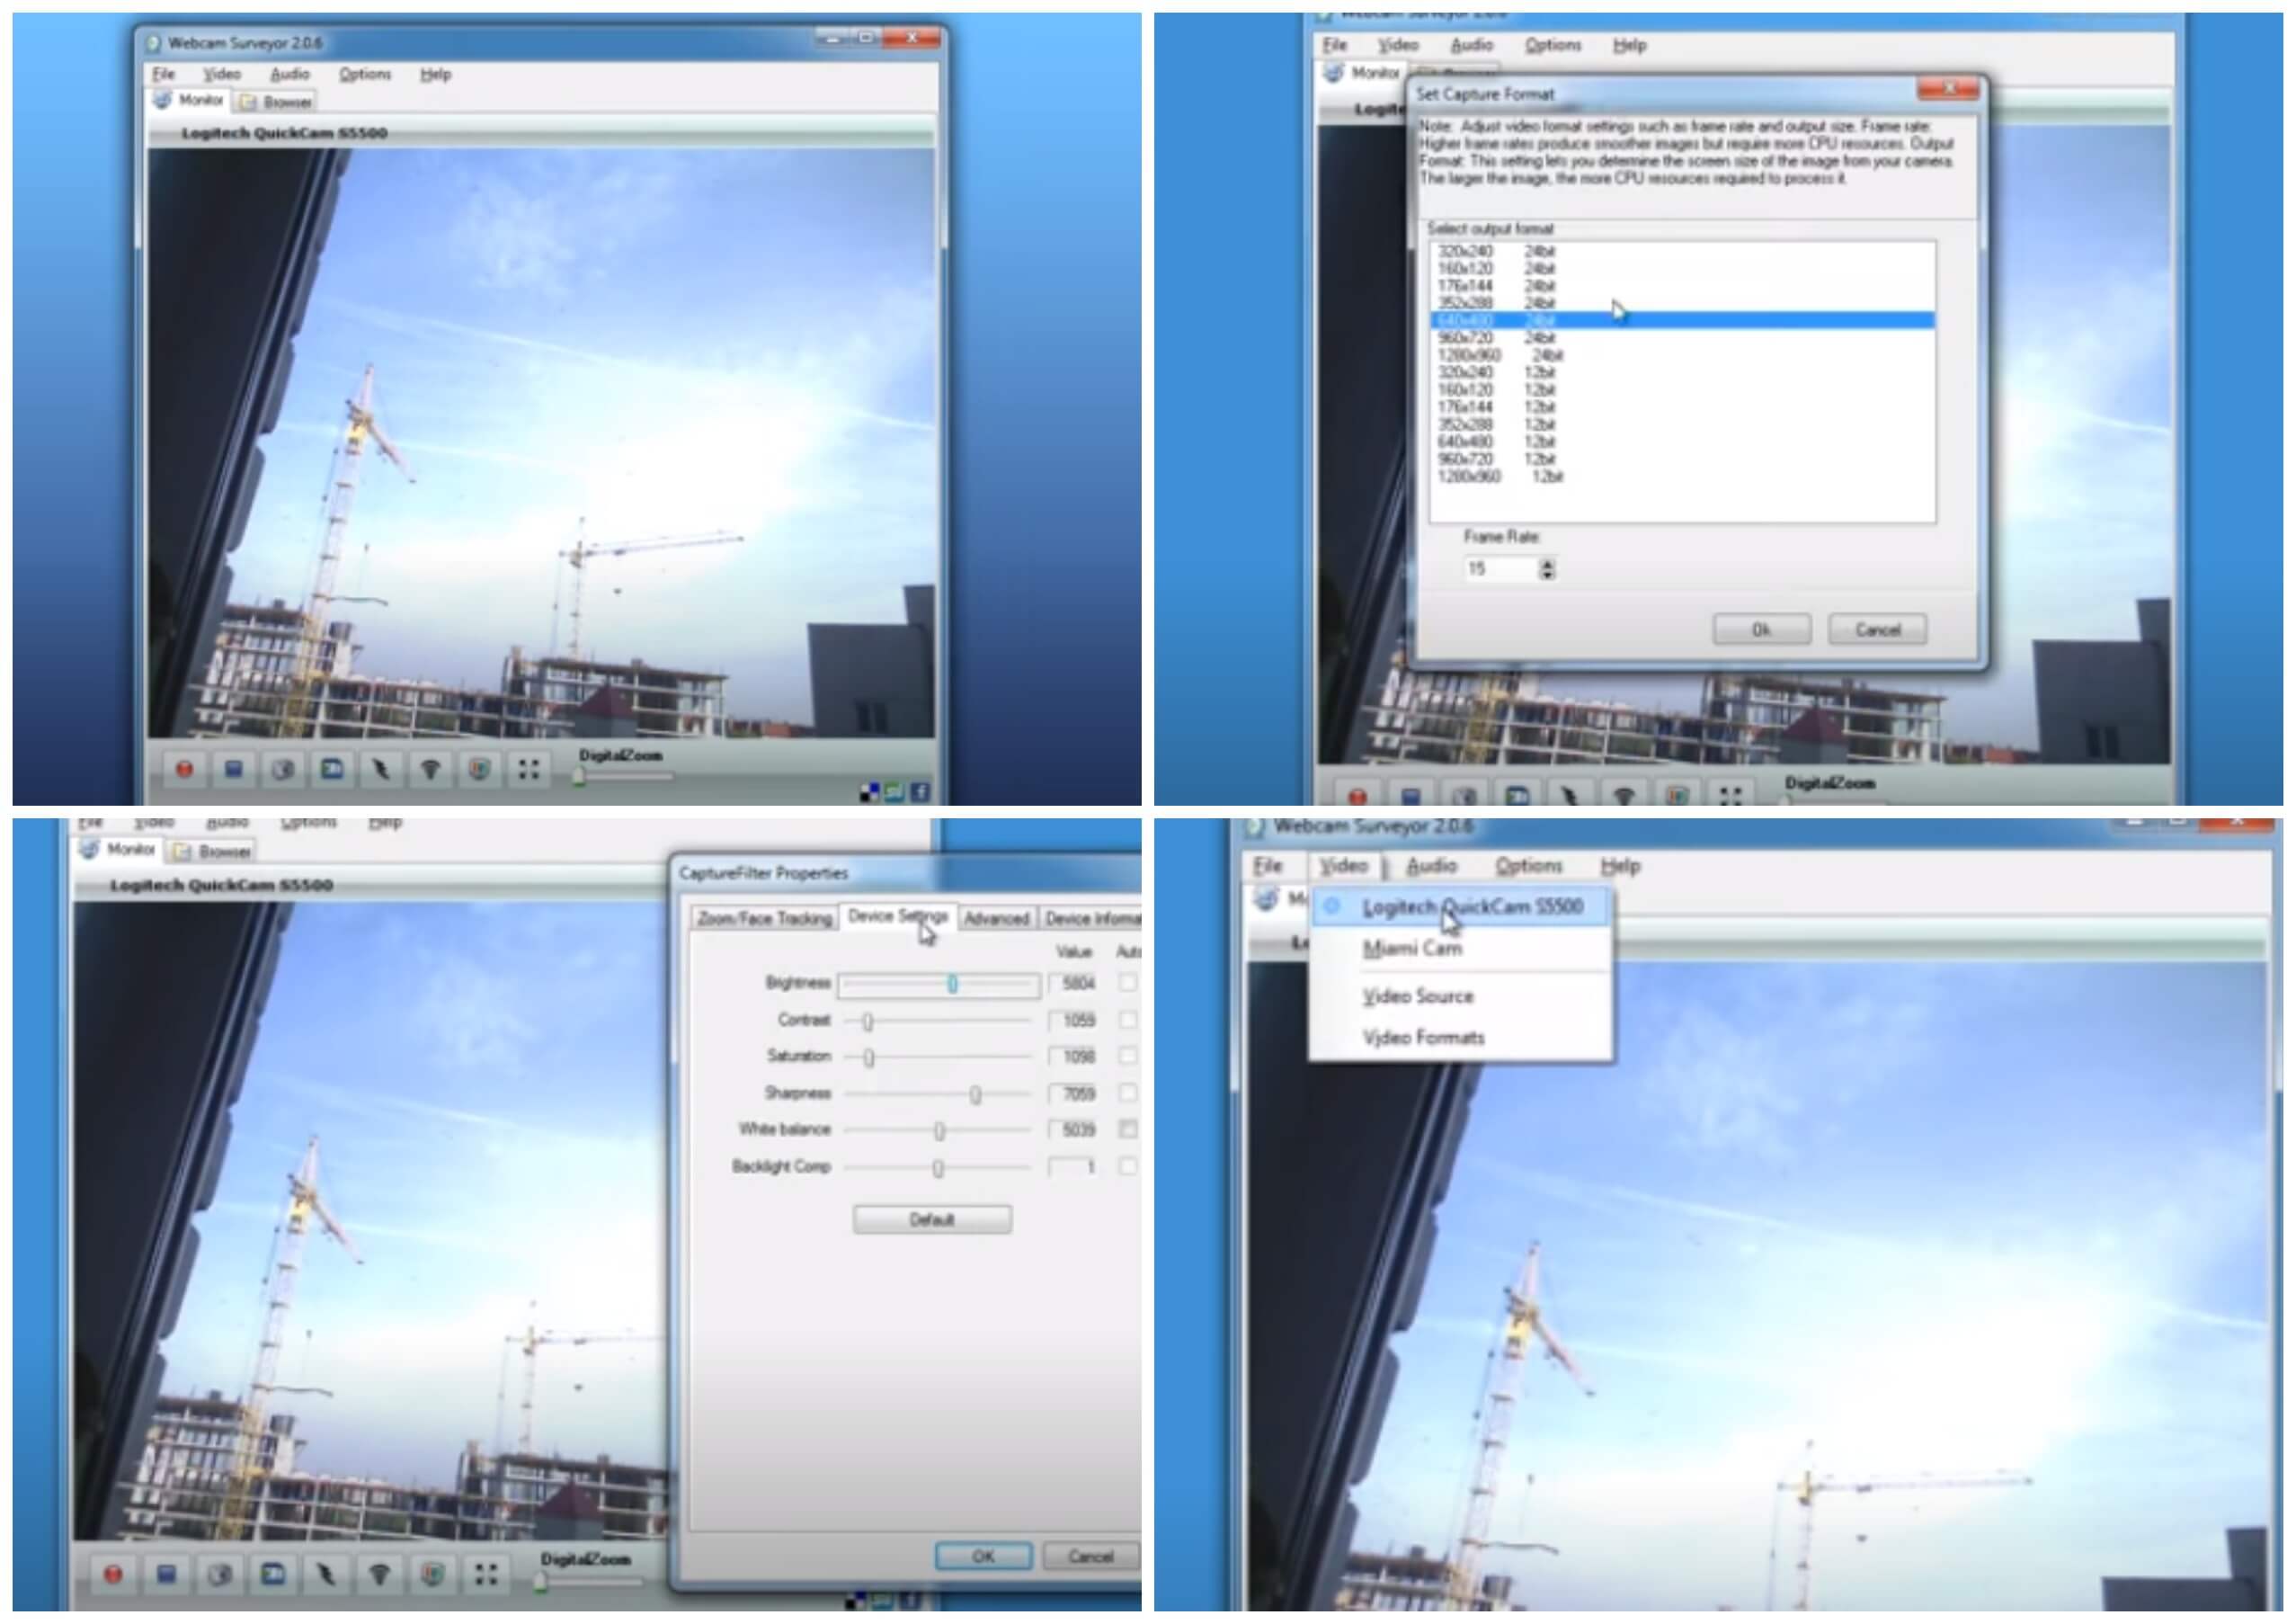
Task: Click the Delicious bookmark icon in main window footer
Action: [x=870, y=793]
